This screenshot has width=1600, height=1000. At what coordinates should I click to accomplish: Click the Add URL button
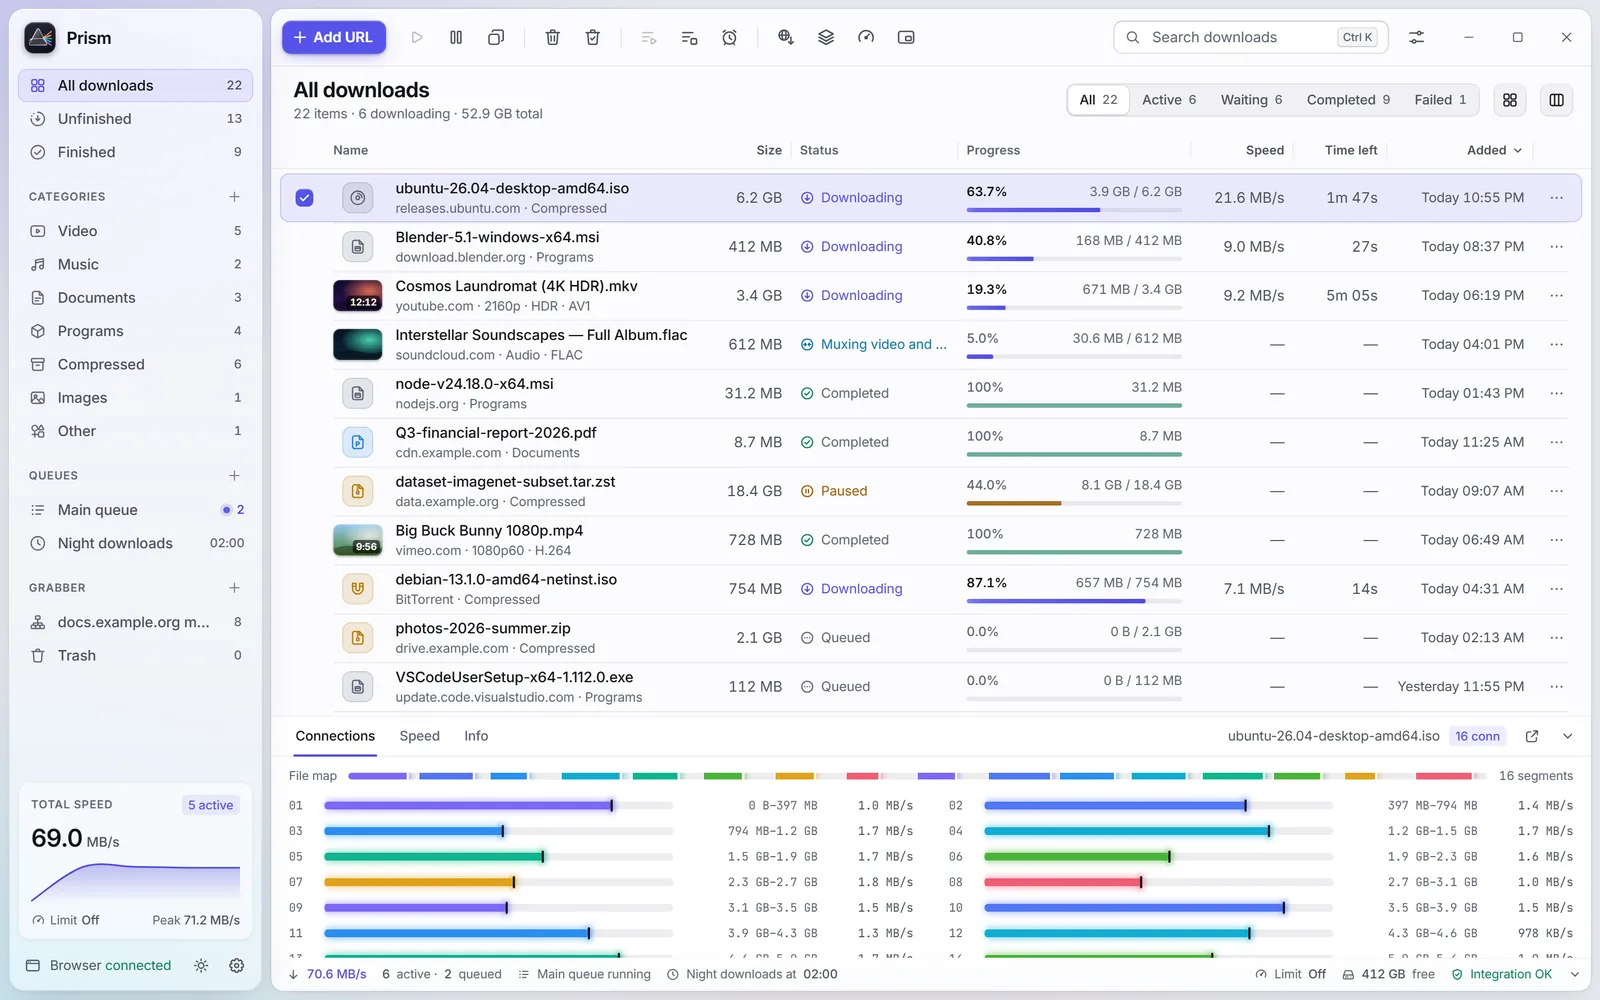point(334,37)
